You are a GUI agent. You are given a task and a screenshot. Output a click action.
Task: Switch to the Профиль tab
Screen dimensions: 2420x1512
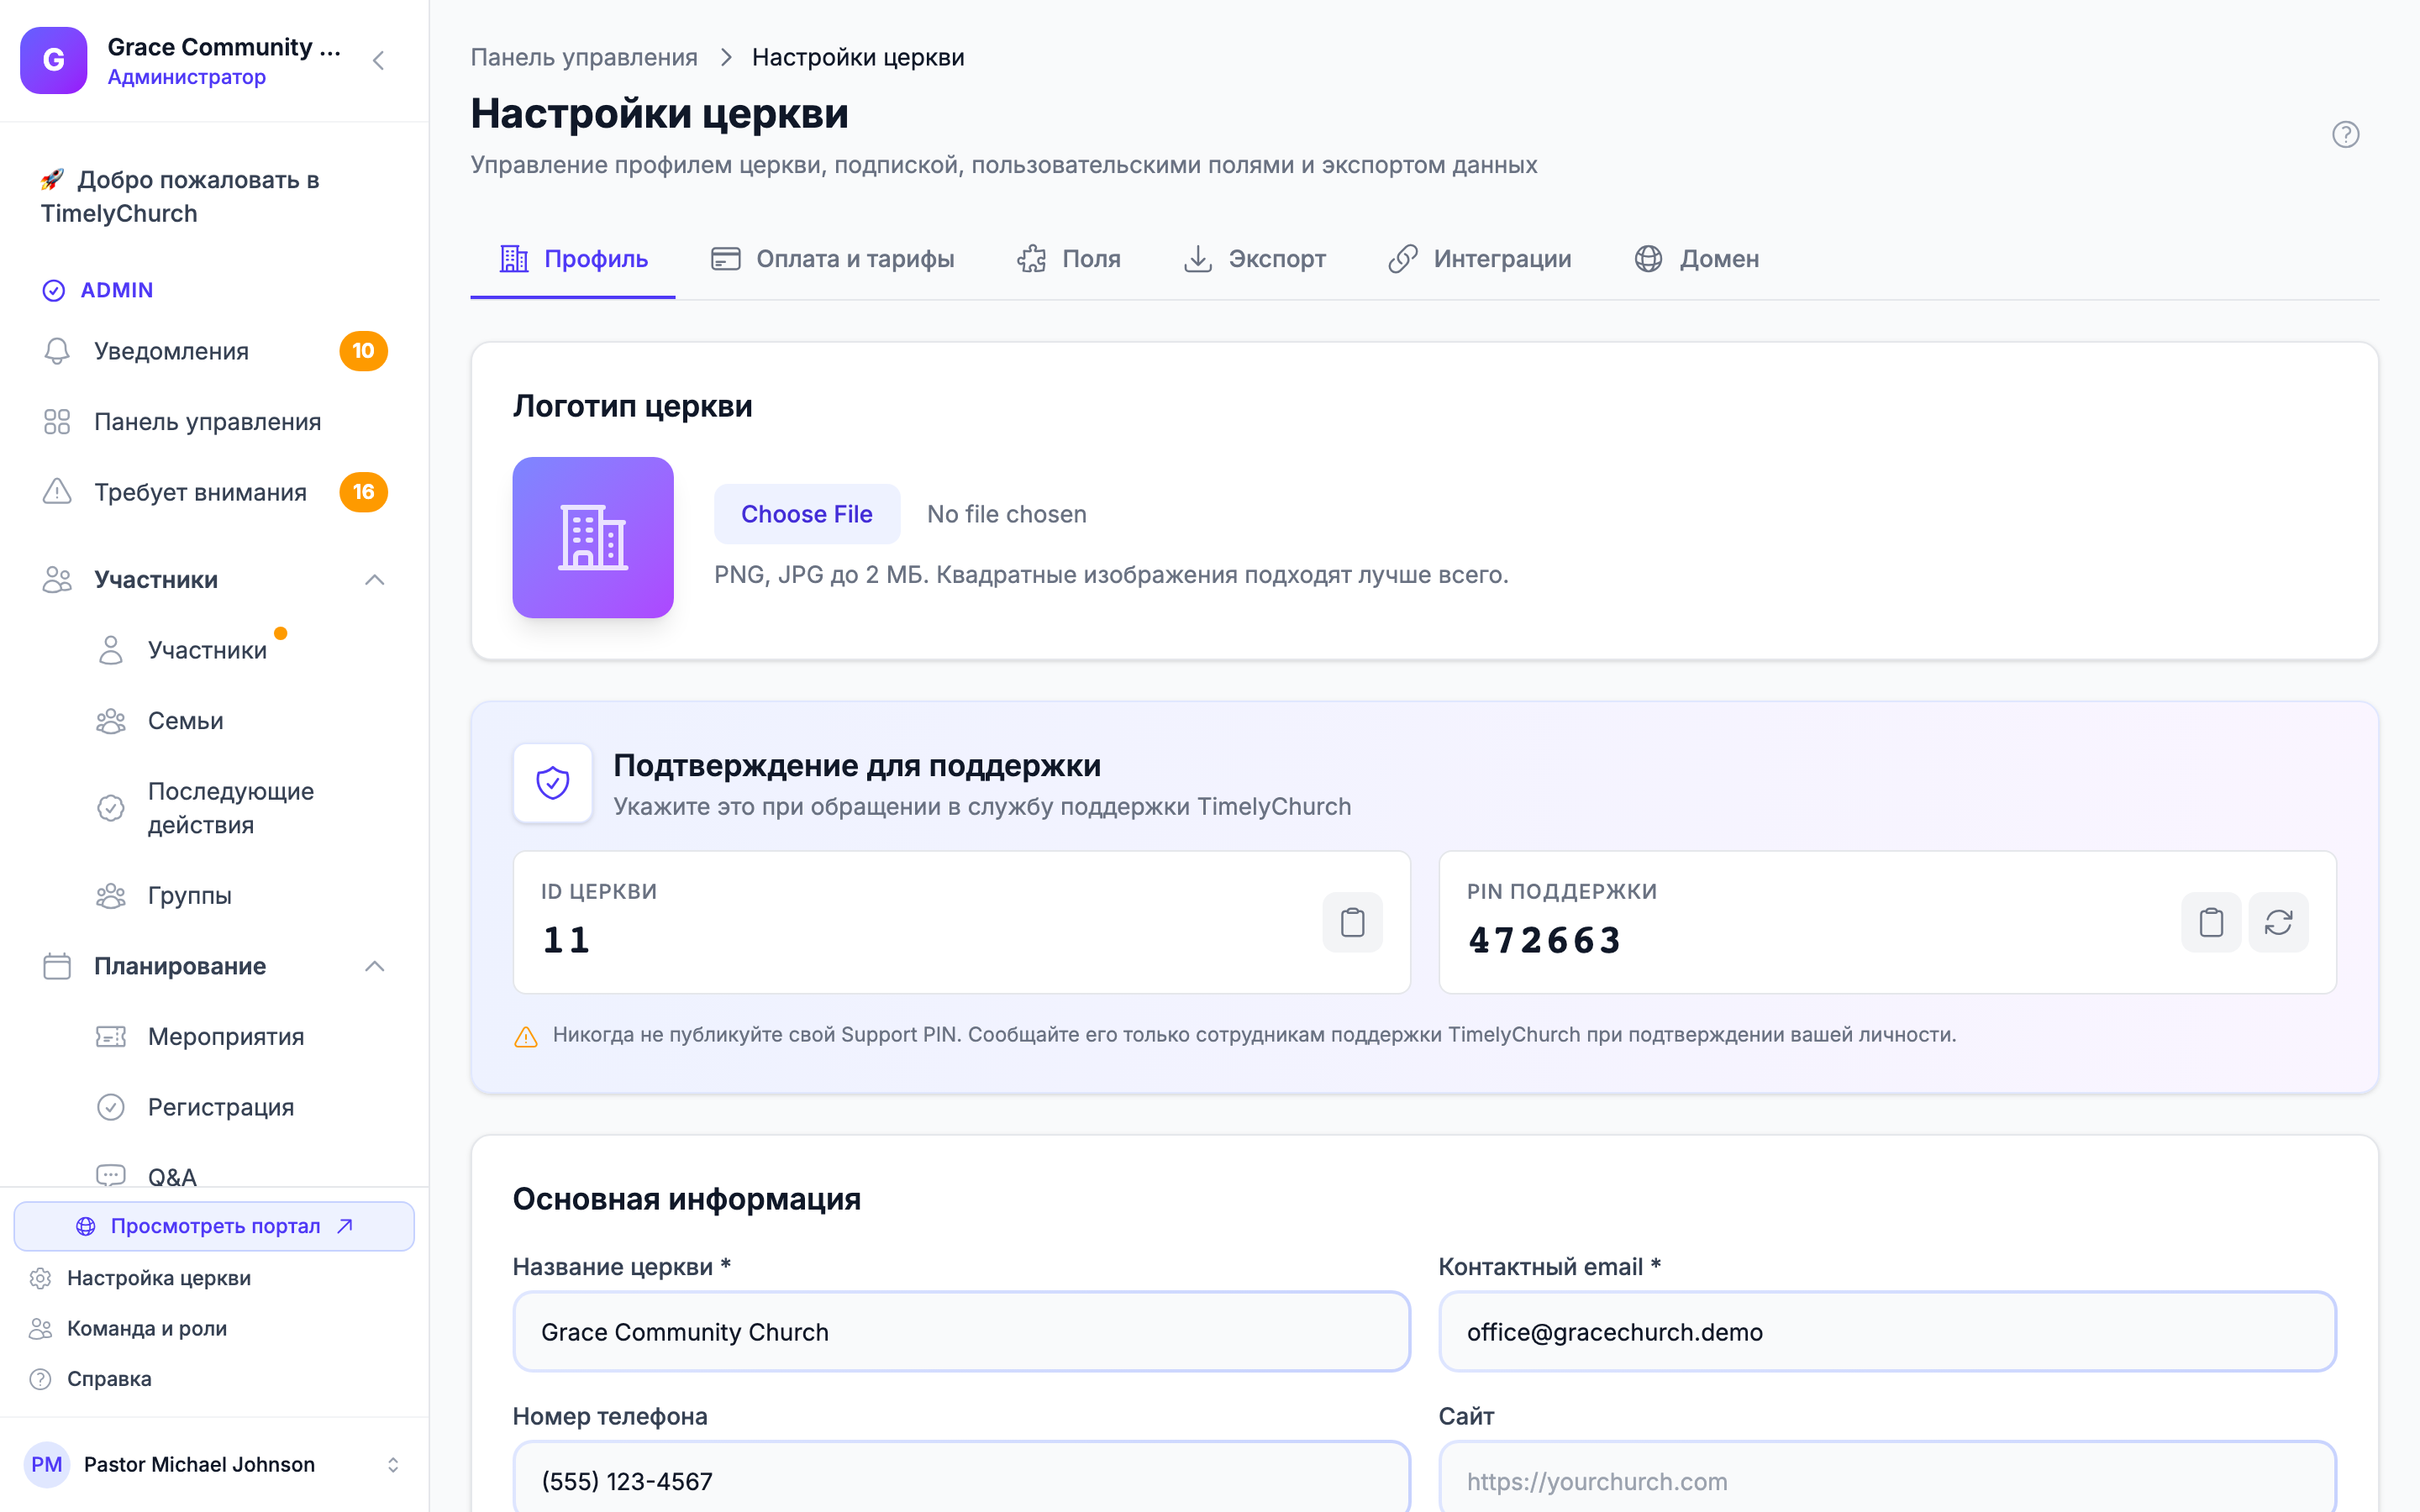click(x=573, y=259)
